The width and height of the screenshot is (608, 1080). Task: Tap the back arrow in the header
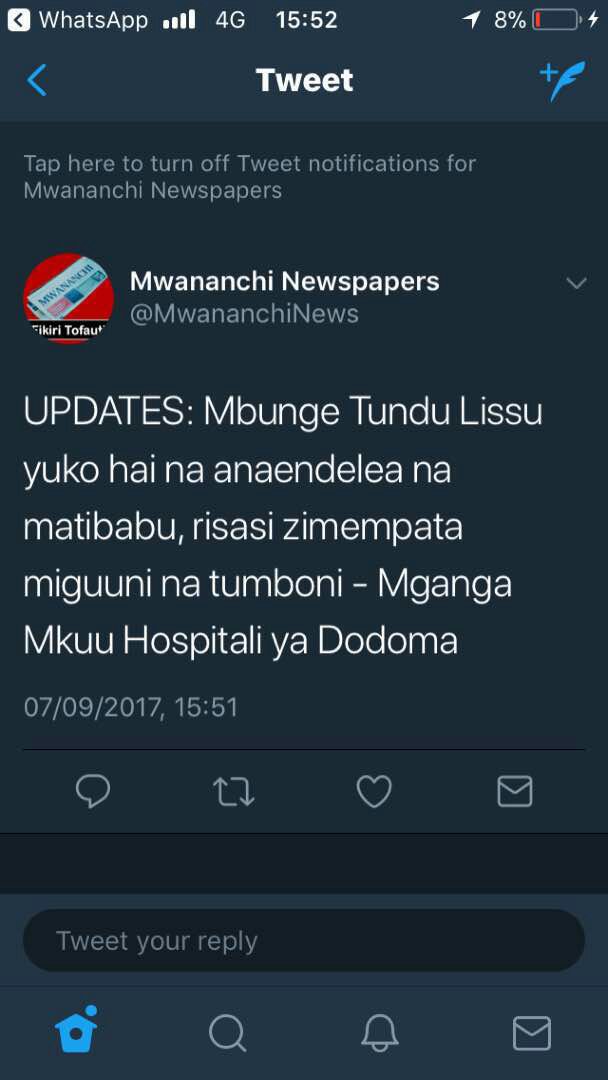coord(36,80)
